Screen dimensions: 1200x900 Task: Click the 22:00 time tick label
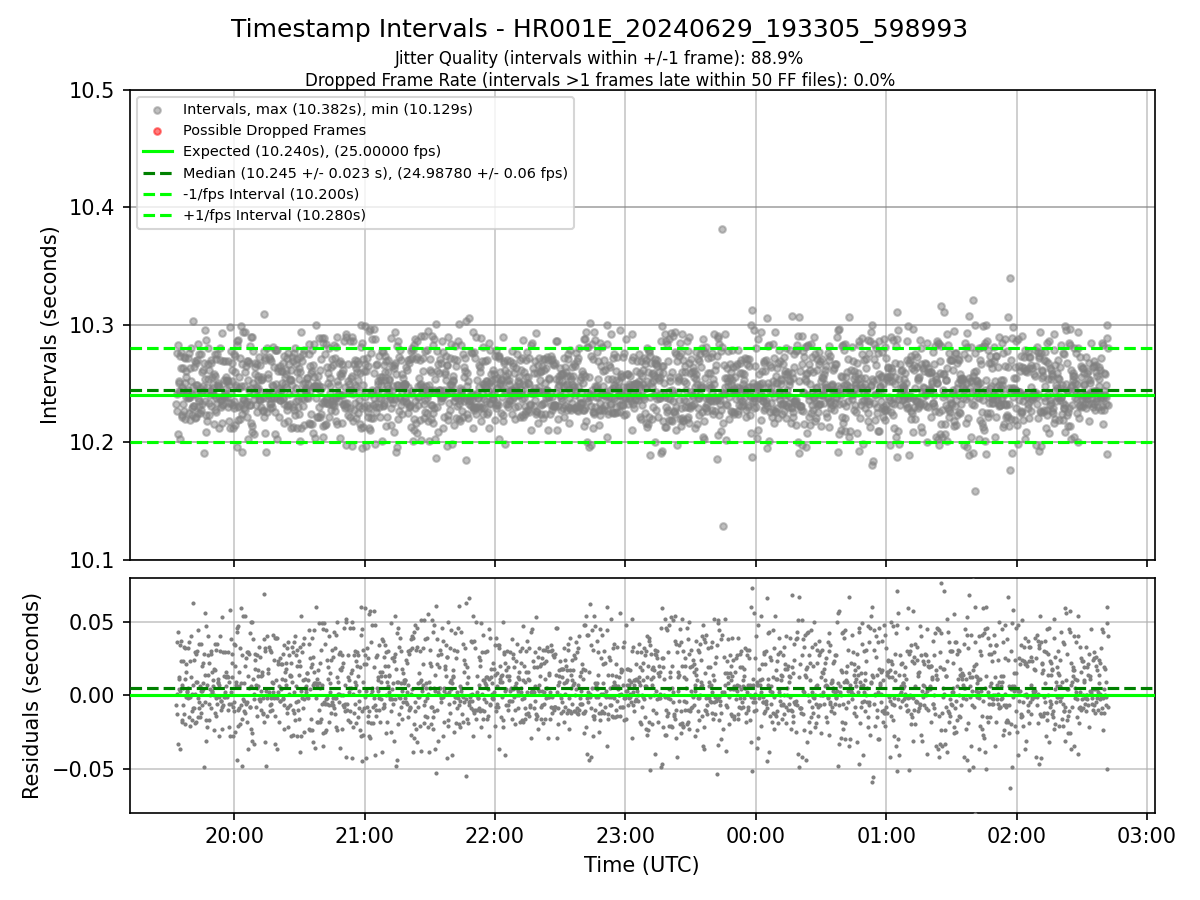(x=494, y=837)
